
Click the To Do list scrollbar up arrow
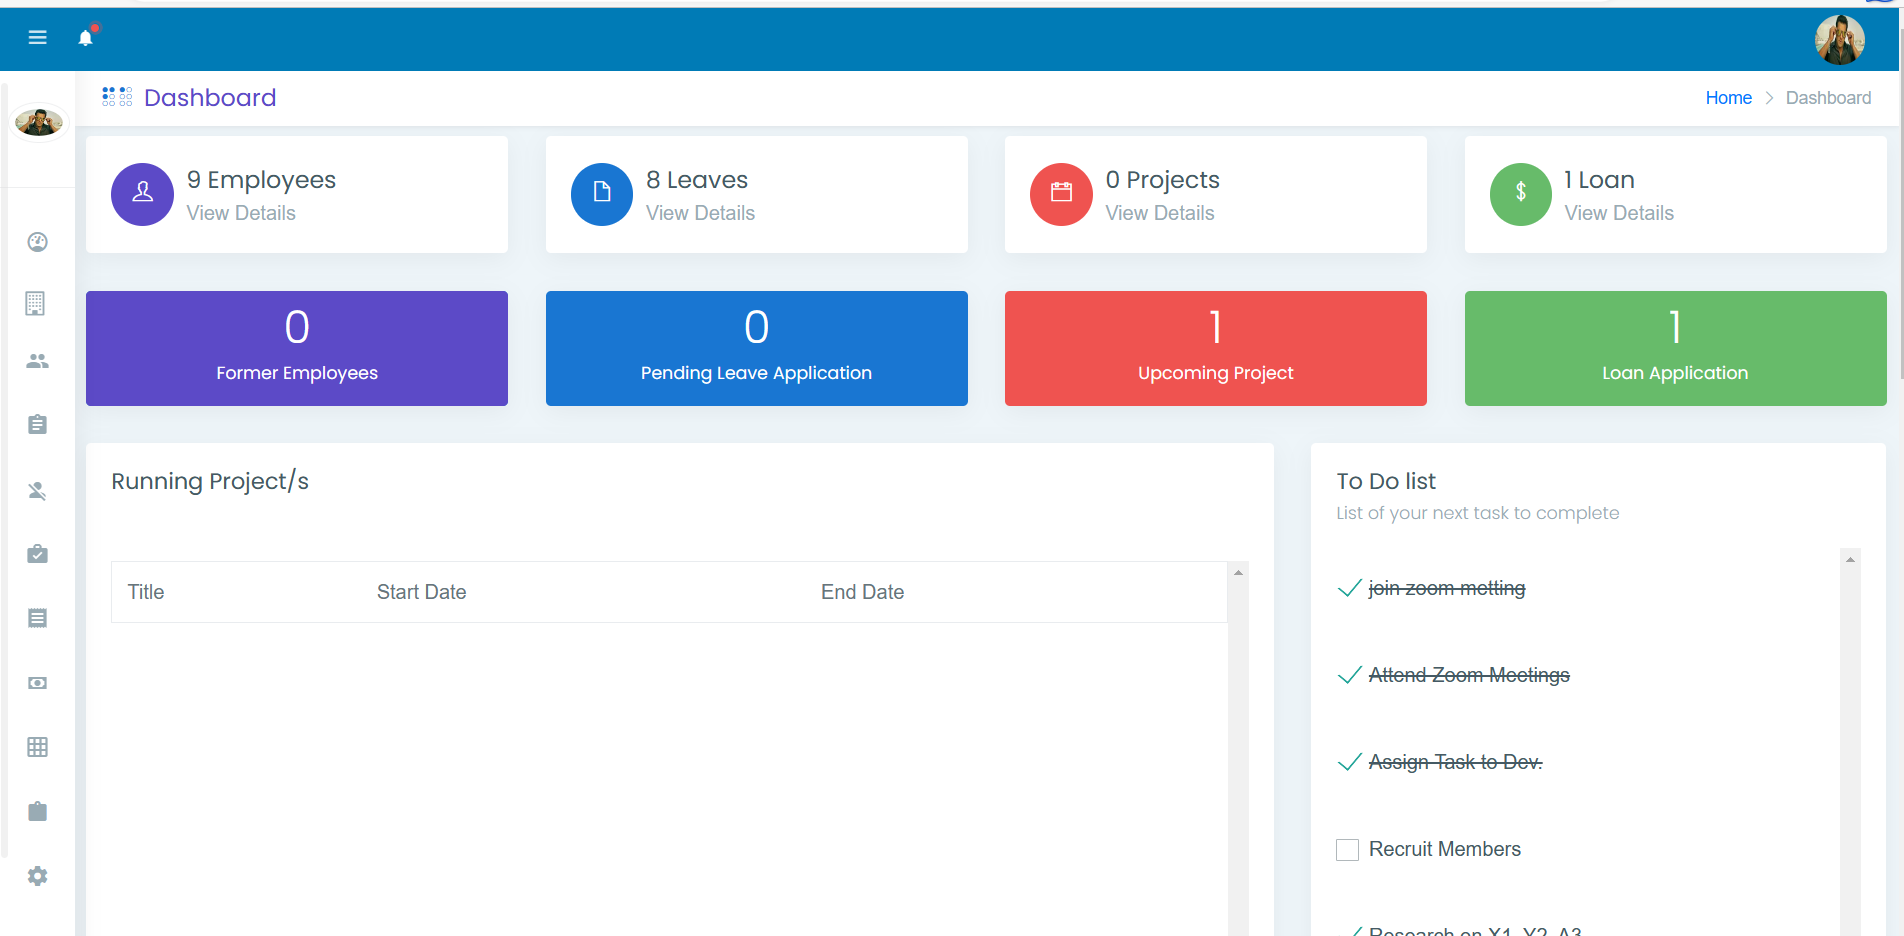1850,560
